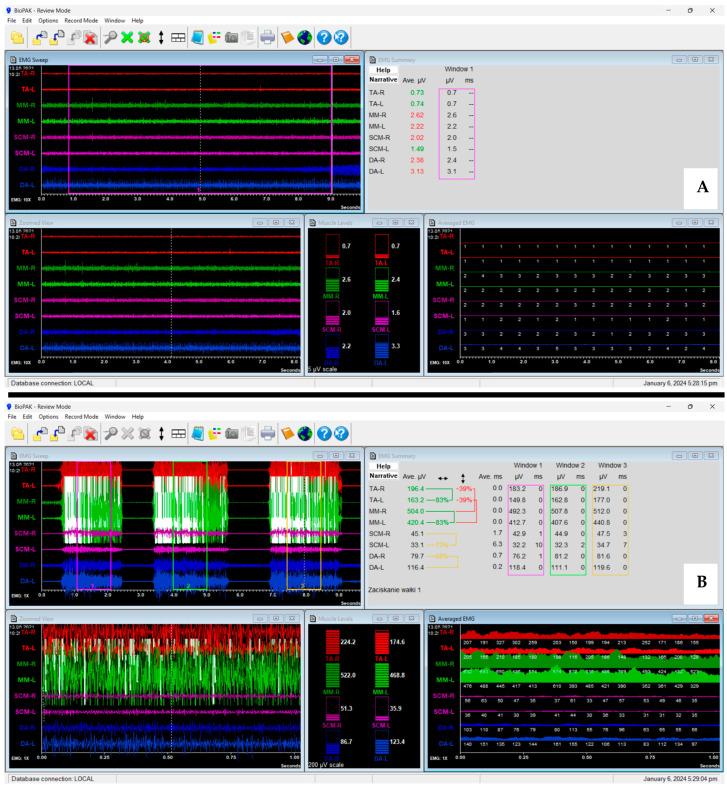Open the Options menu in the bottom window
727x788 pixels.
click(48, 415)
